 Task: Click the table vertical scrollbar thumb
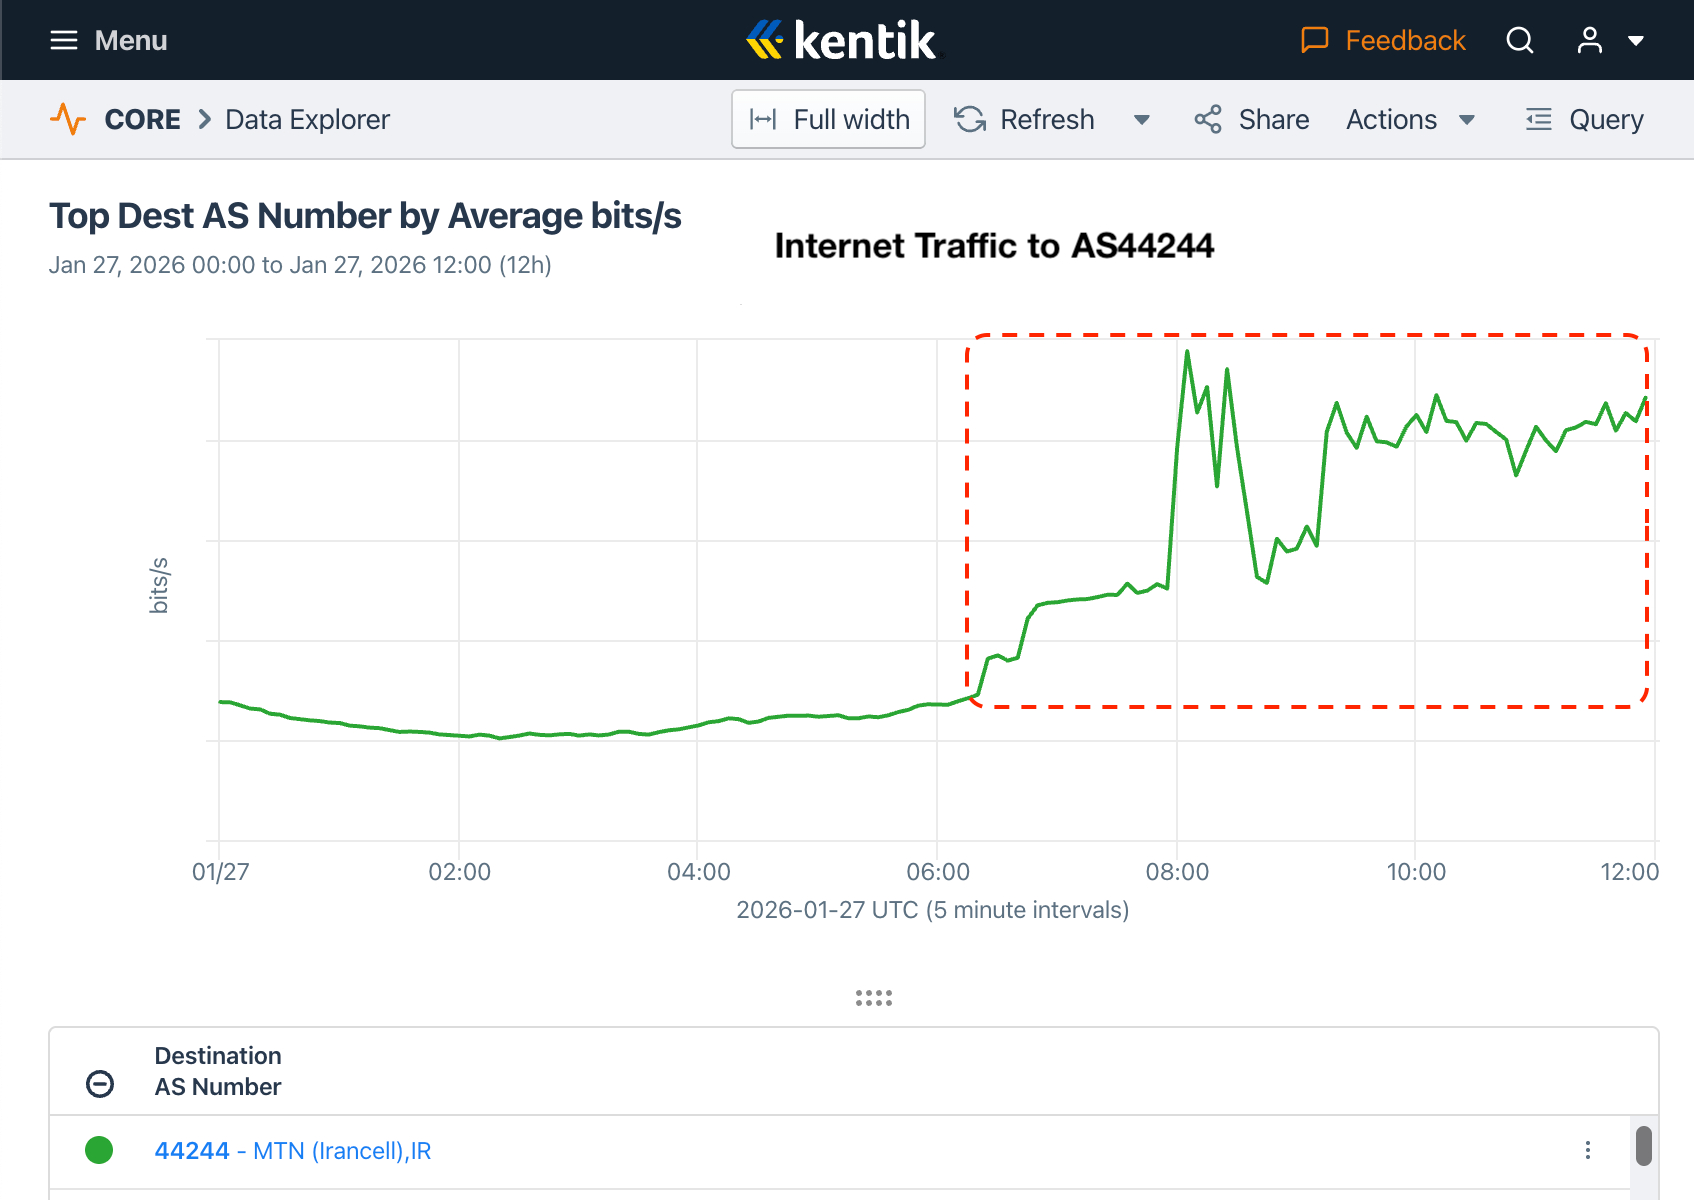click(1643, 1146)
